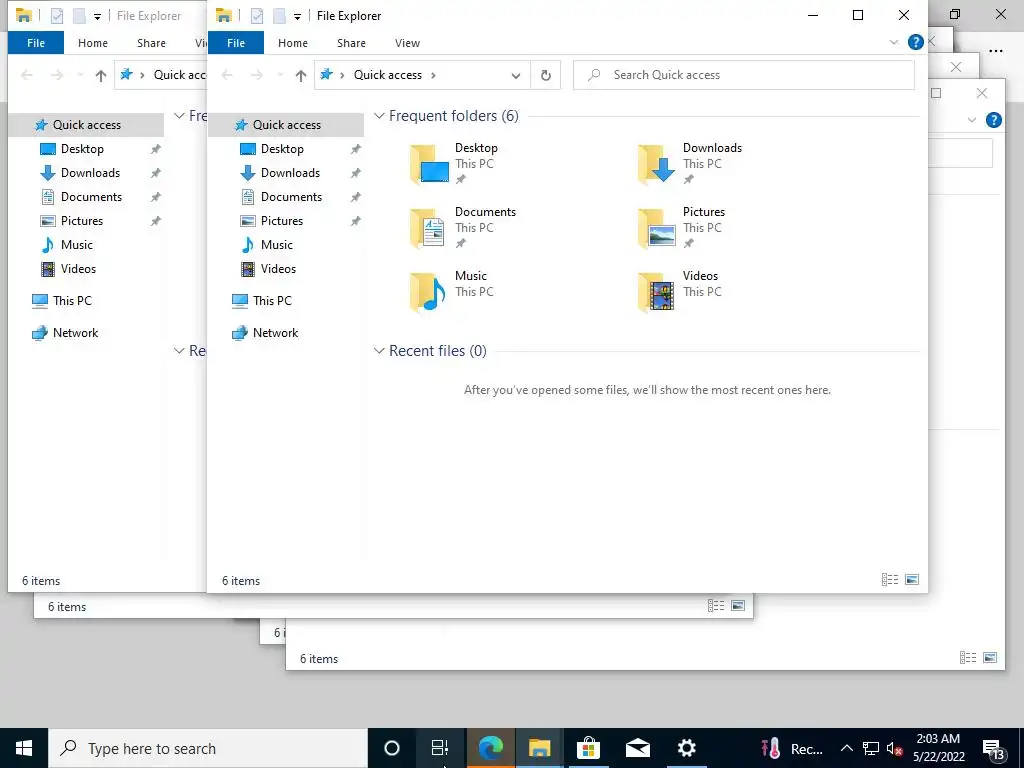
Task: Open the Videos folder in Frequent folders
Action: pos(679,292)
